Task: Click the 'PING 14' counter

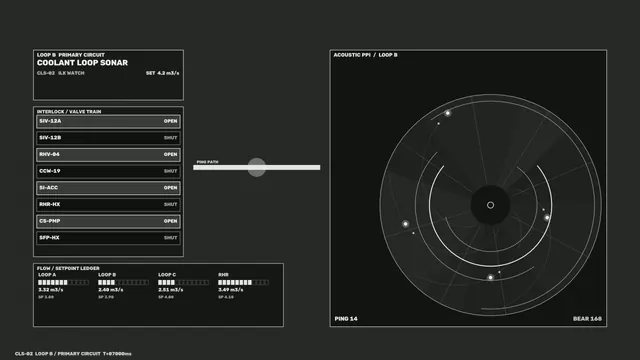Action: tap(346, 319)
